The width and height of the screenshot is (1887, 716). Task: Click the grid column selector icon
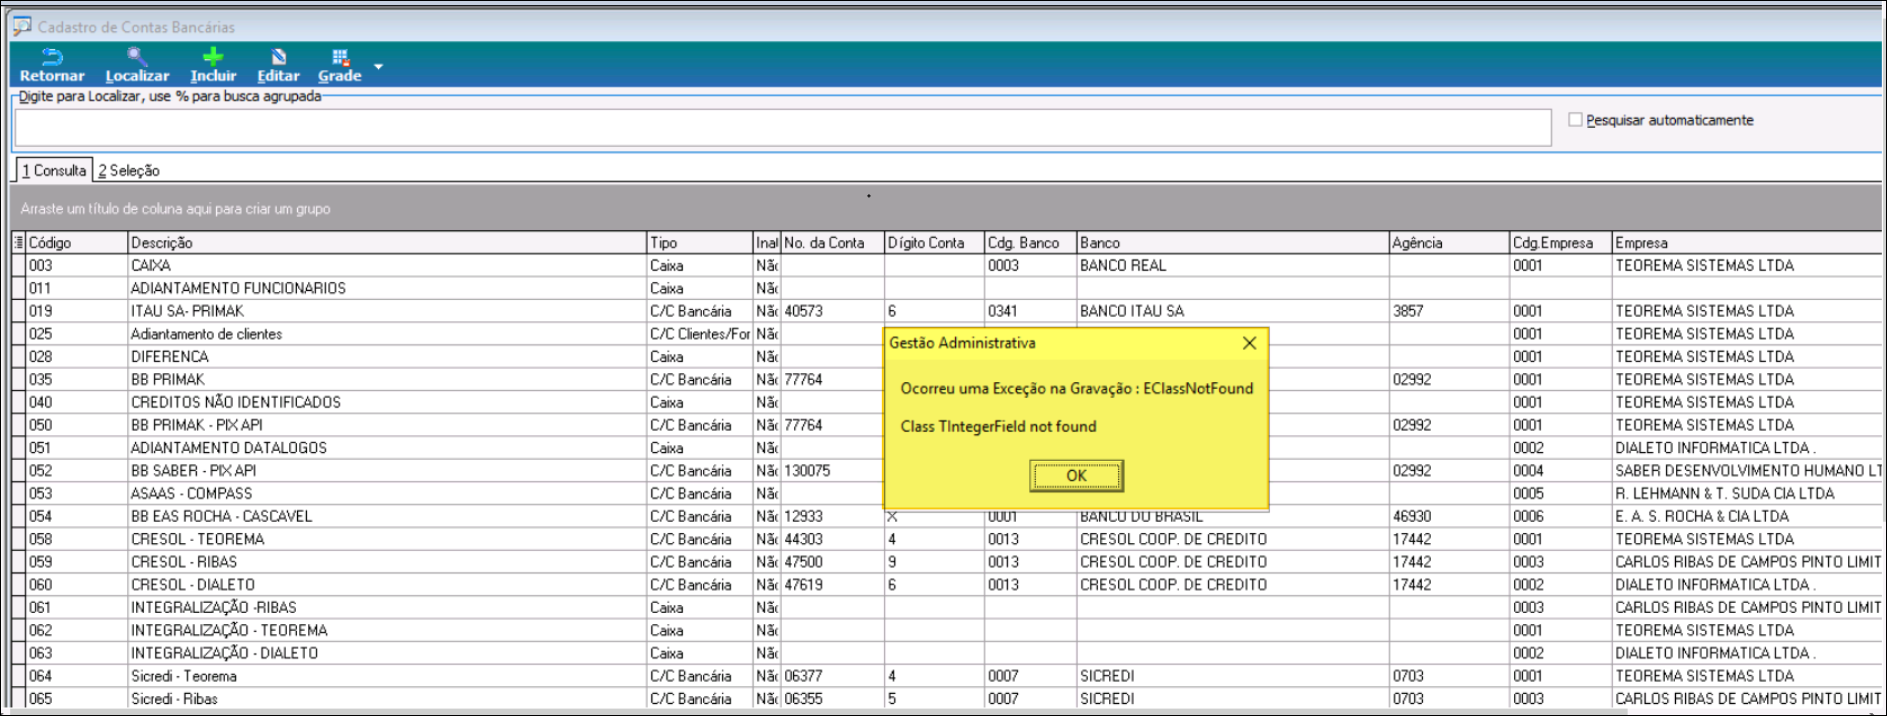(18, 243)
